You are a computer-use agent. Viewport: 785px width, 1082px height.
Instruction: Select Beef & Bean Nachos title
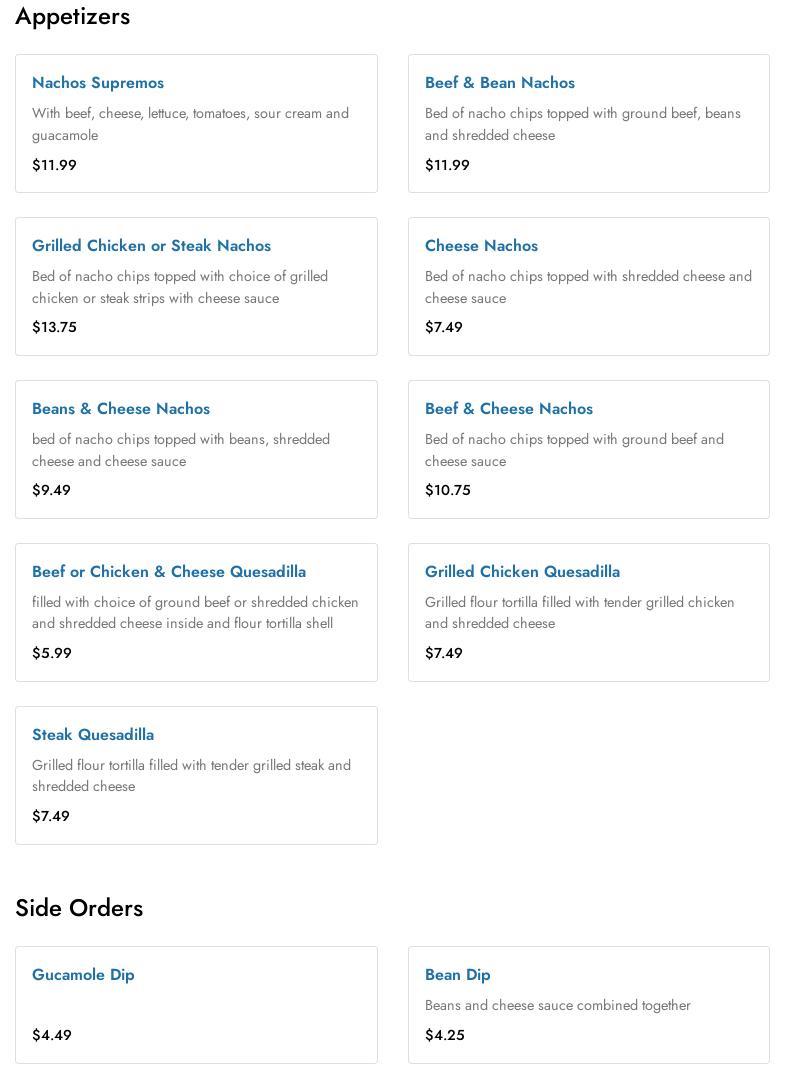coord(499,83)
